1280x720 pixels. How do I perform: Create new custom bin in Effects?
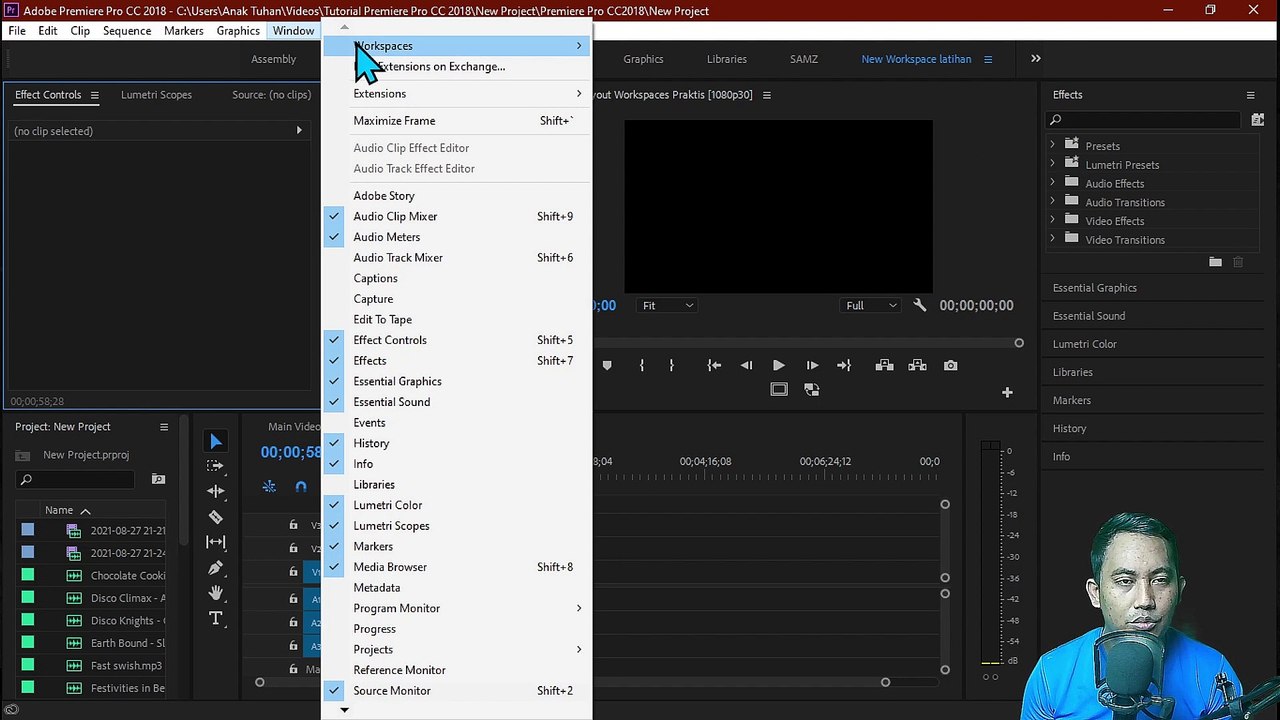(x=1215, y=262)
